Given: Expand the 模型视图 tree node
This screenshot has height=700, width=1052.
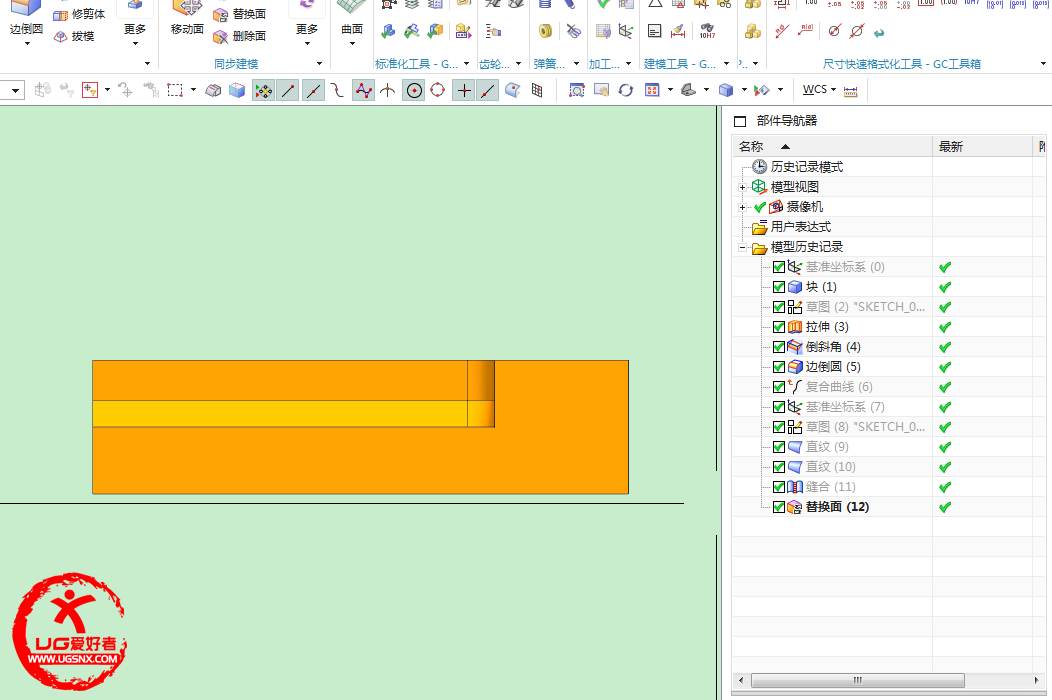Looking at the screenshot, I should 743,187.
